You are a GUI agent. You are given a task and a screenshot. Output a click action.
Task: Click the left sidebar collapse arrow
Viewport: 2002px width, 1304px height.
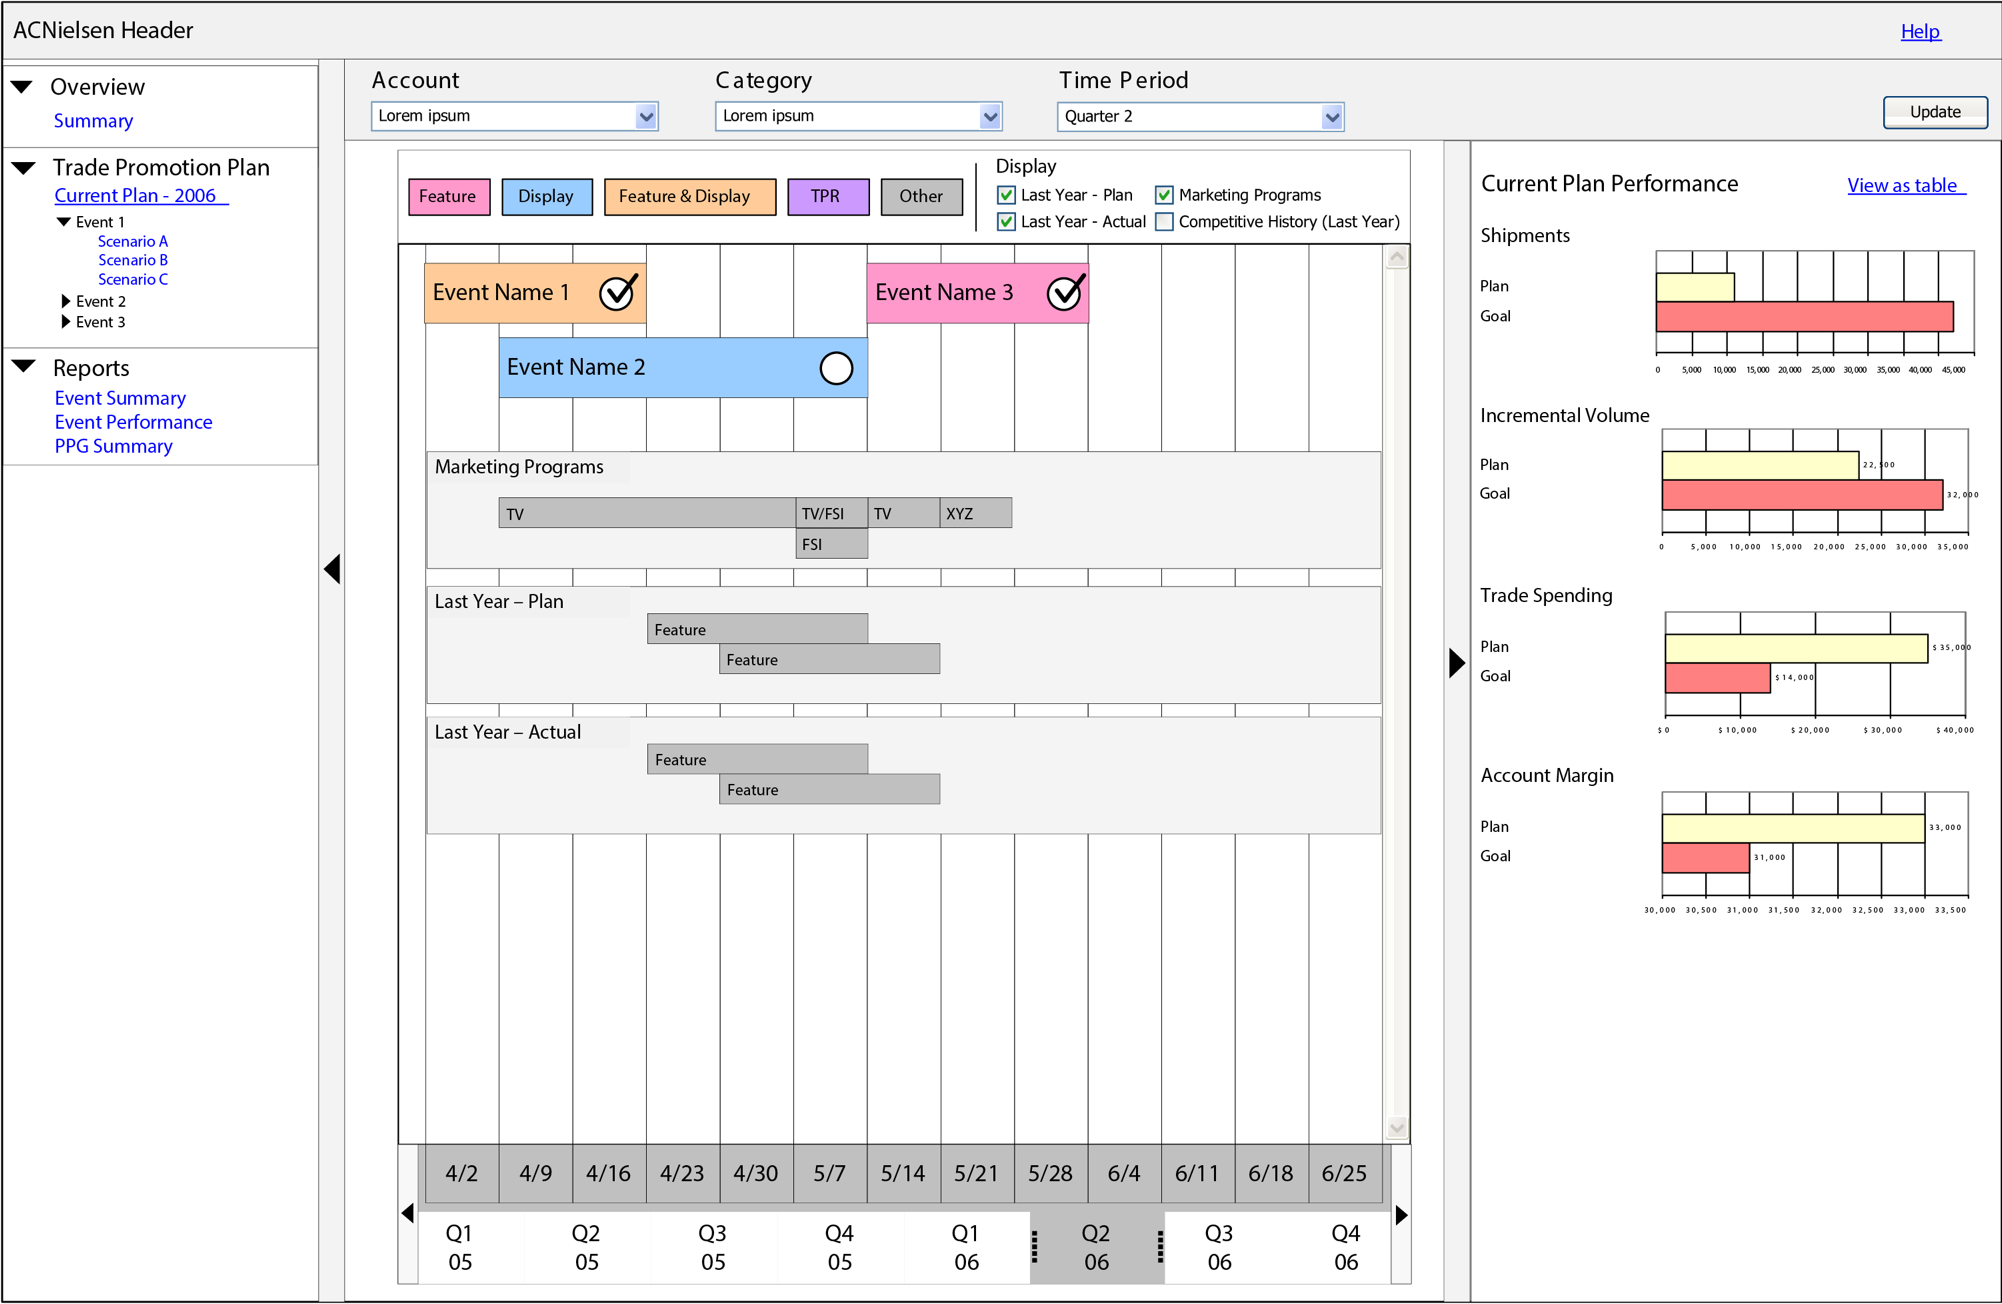point(332,569)
